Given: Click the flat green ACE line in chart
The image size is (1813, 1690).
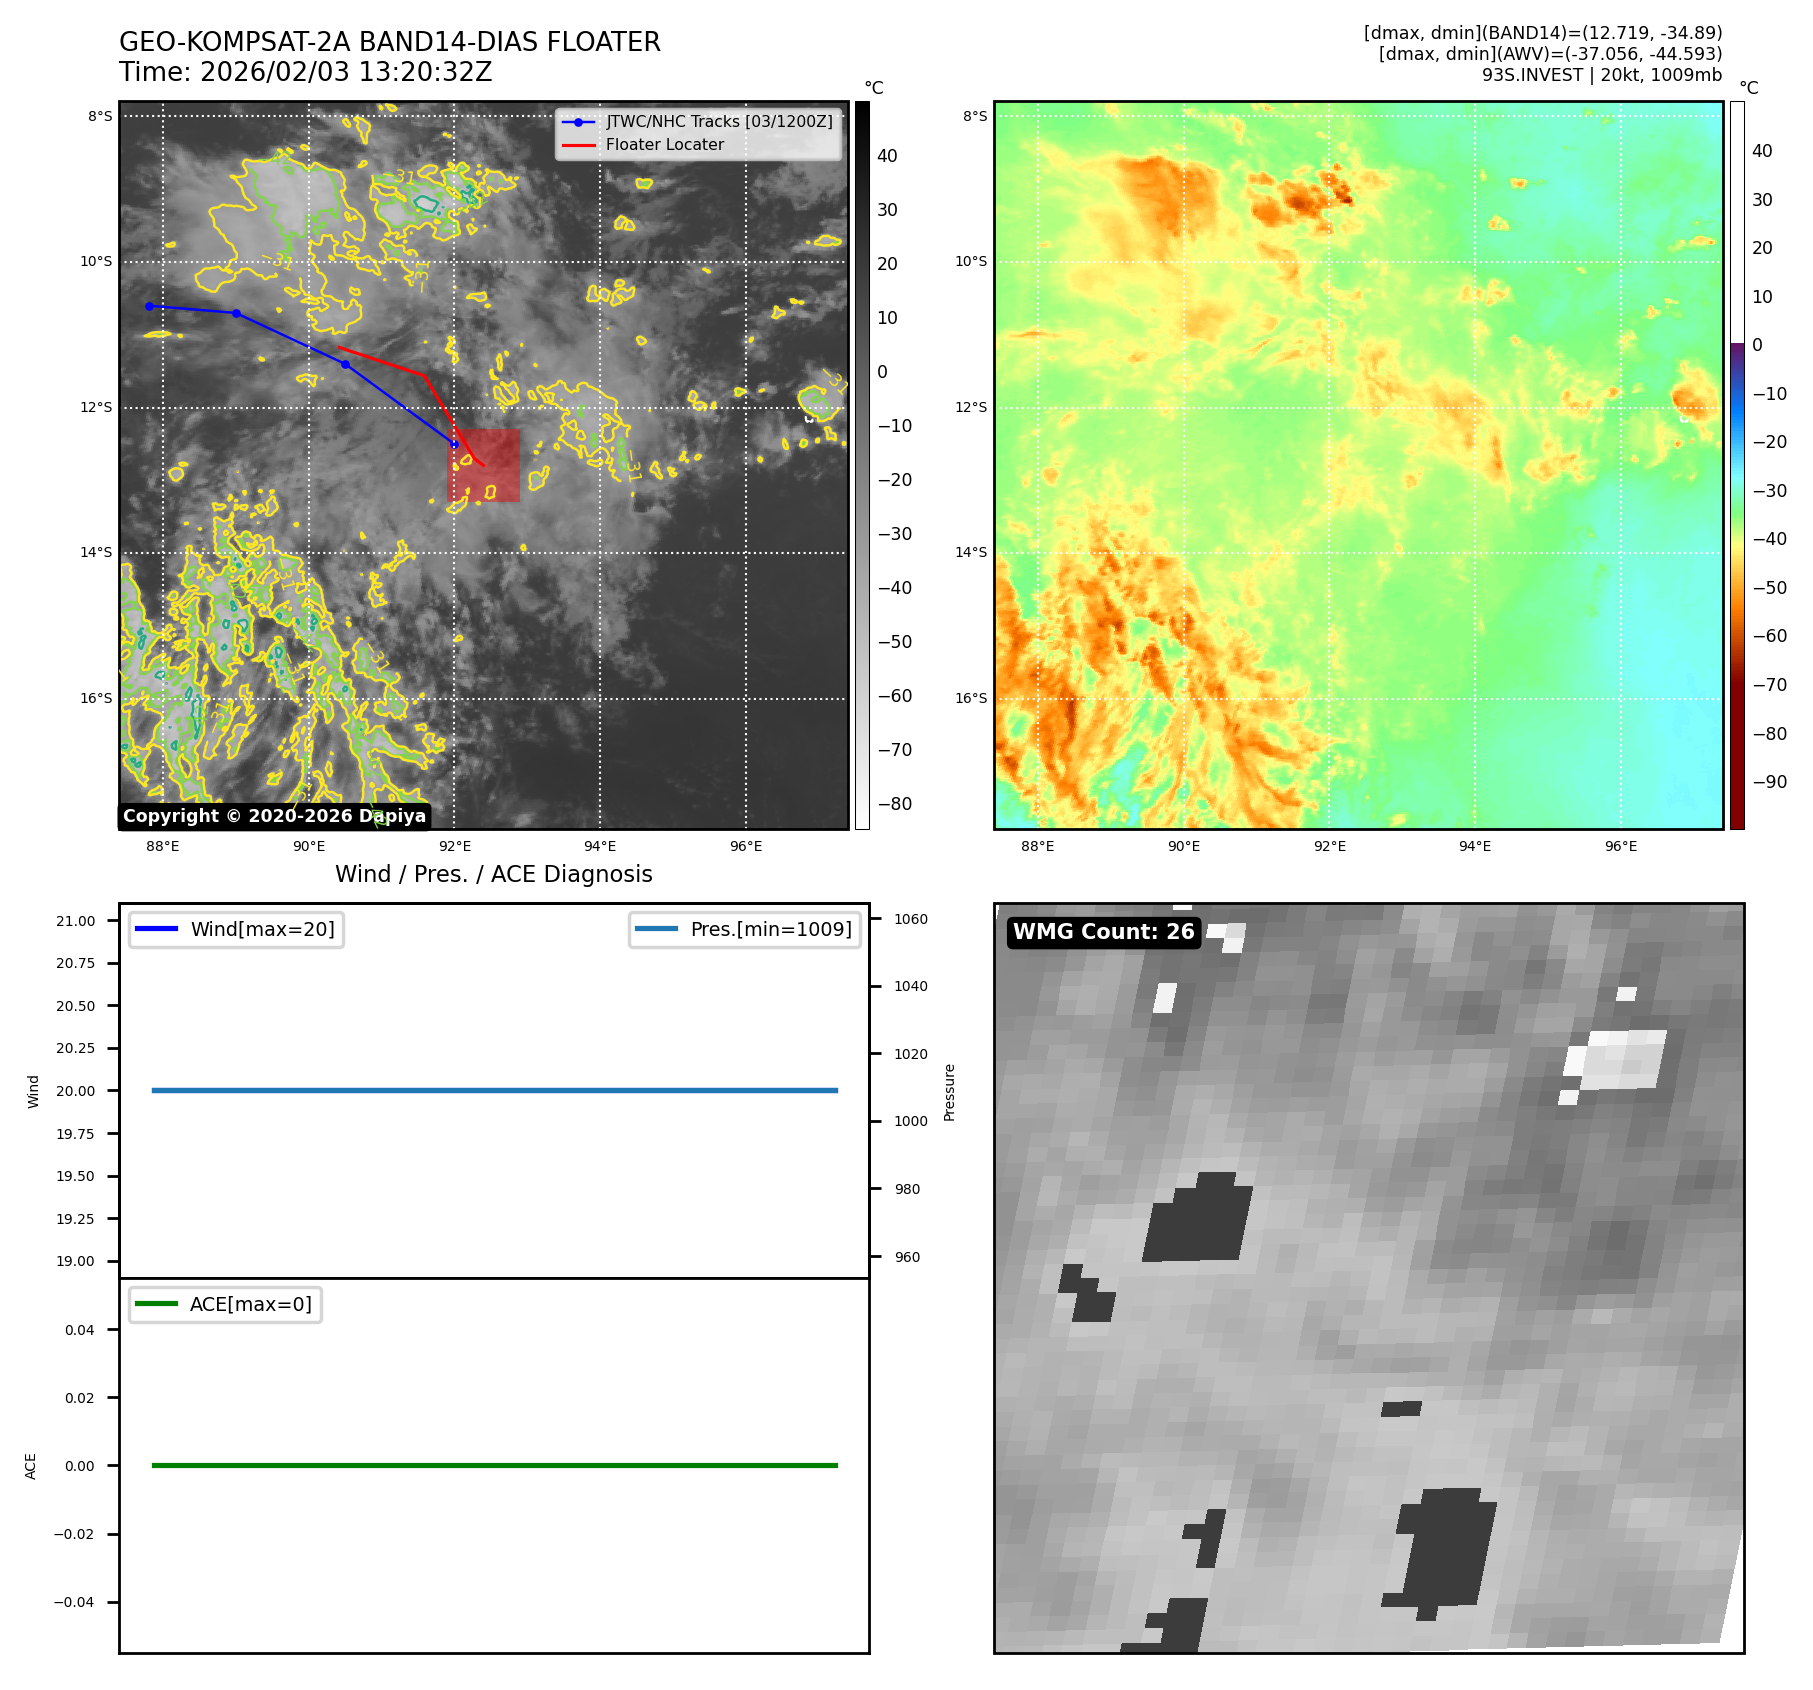Looking at the screenshot, I should tap(494, 1465).
